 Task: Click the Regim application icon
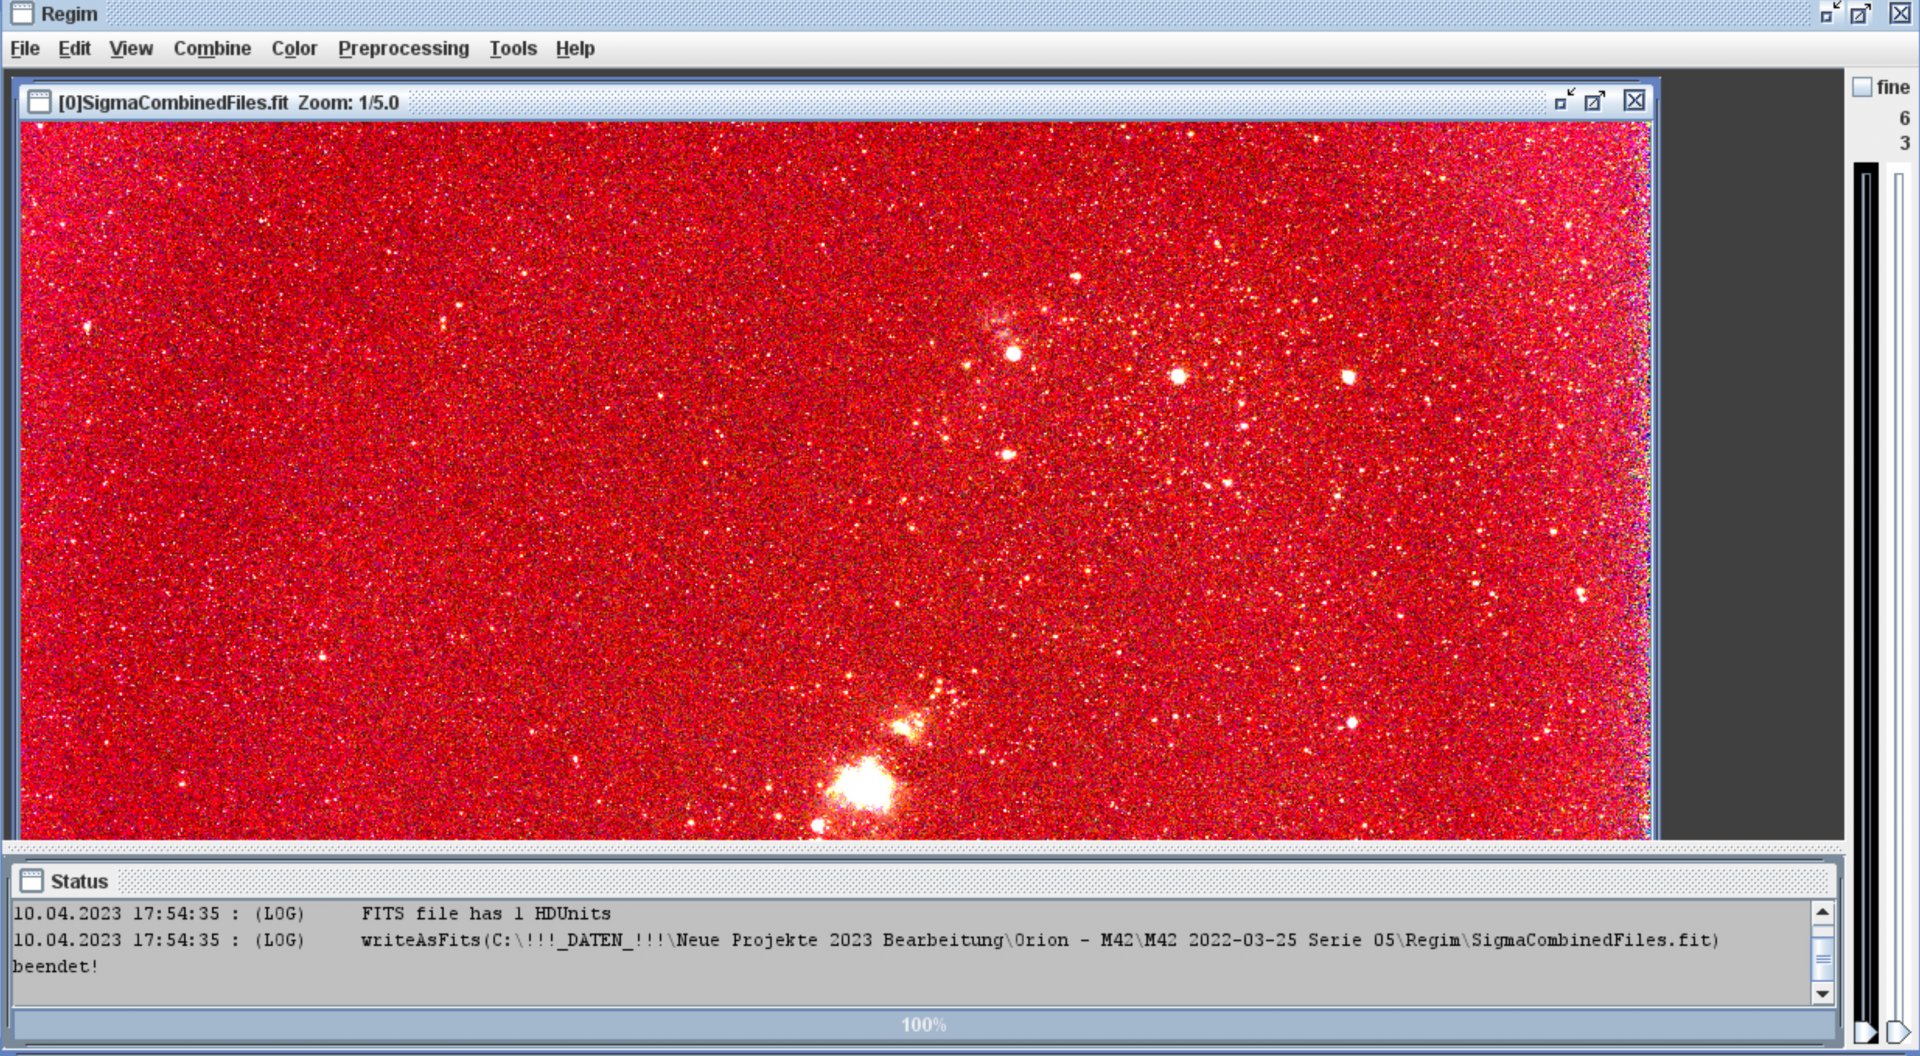tap(22, 13)
